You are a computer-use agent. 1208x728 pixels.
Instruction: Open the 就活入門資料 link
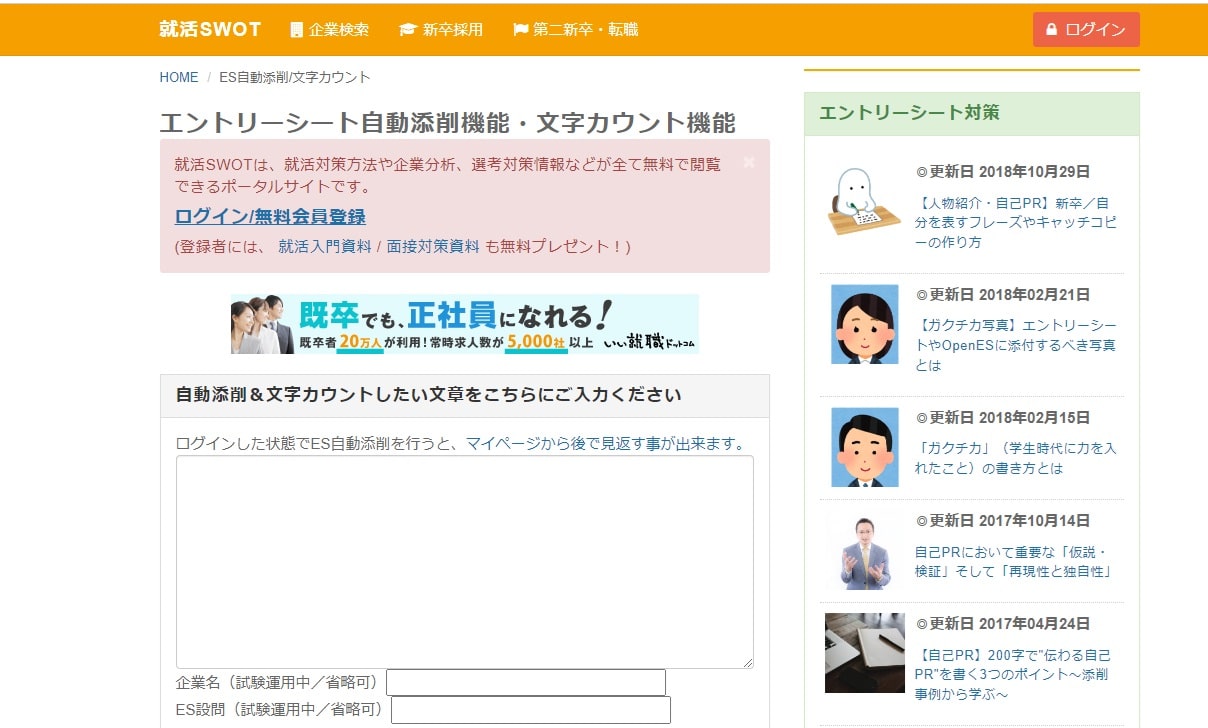[325, 246]
